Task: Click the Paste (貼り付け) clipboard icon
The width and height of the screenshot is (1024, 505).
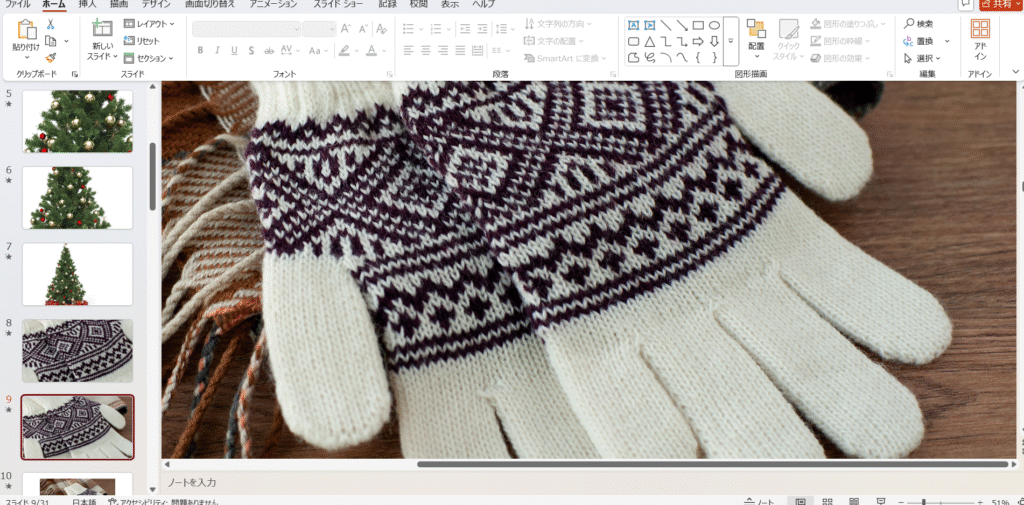Action: (26, 30)
